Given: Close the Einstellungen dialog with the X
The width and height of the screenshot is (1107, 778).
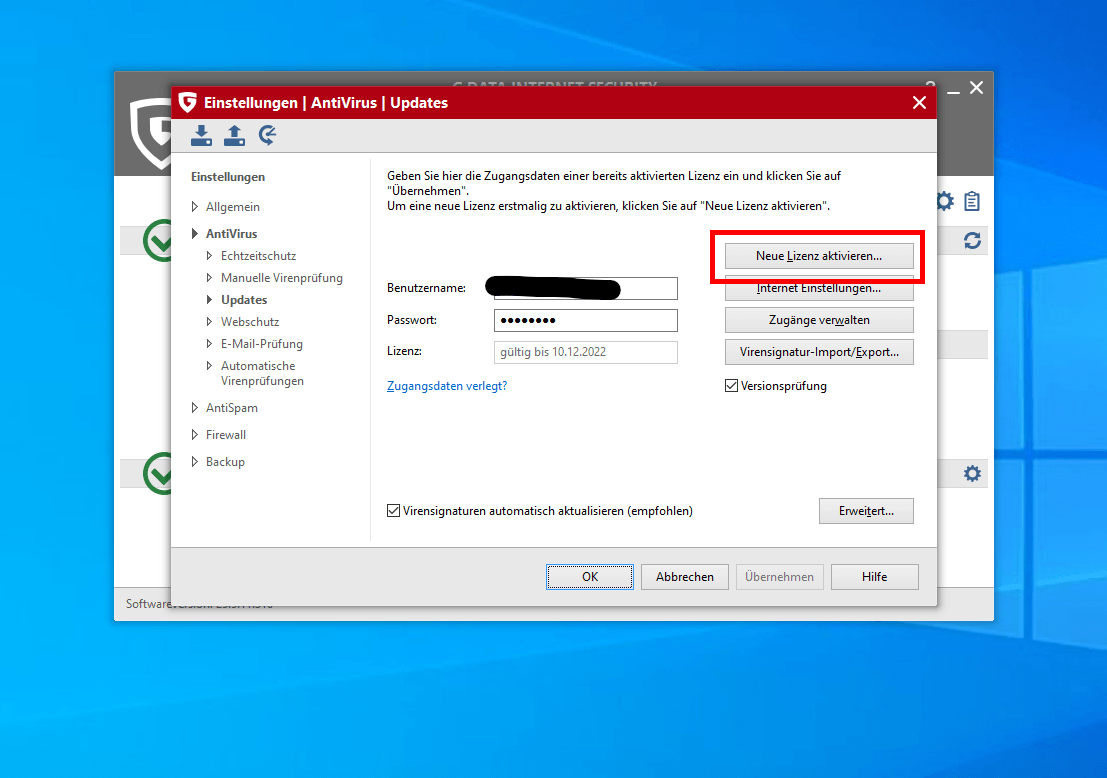Looking at the screenshot, I should (919, 103).
